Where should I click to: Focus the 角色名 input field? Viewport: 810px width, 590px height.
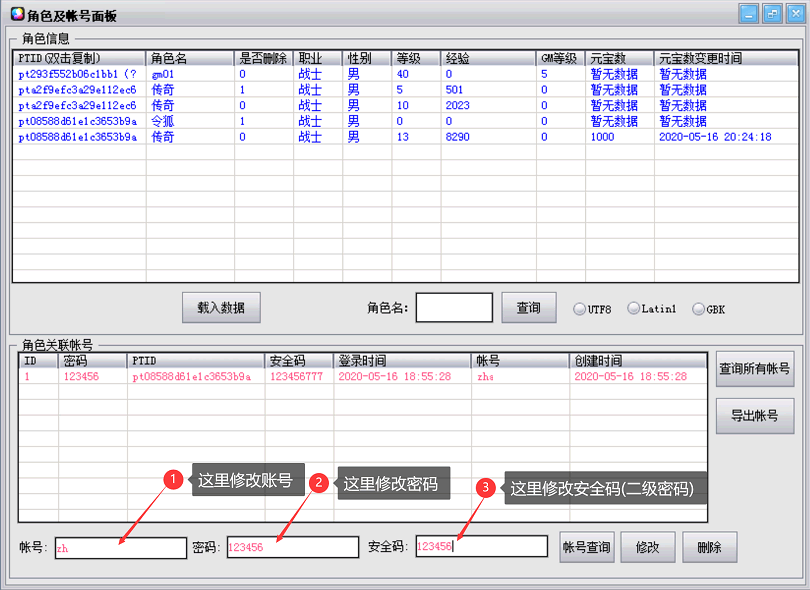(x=454, y=308)
